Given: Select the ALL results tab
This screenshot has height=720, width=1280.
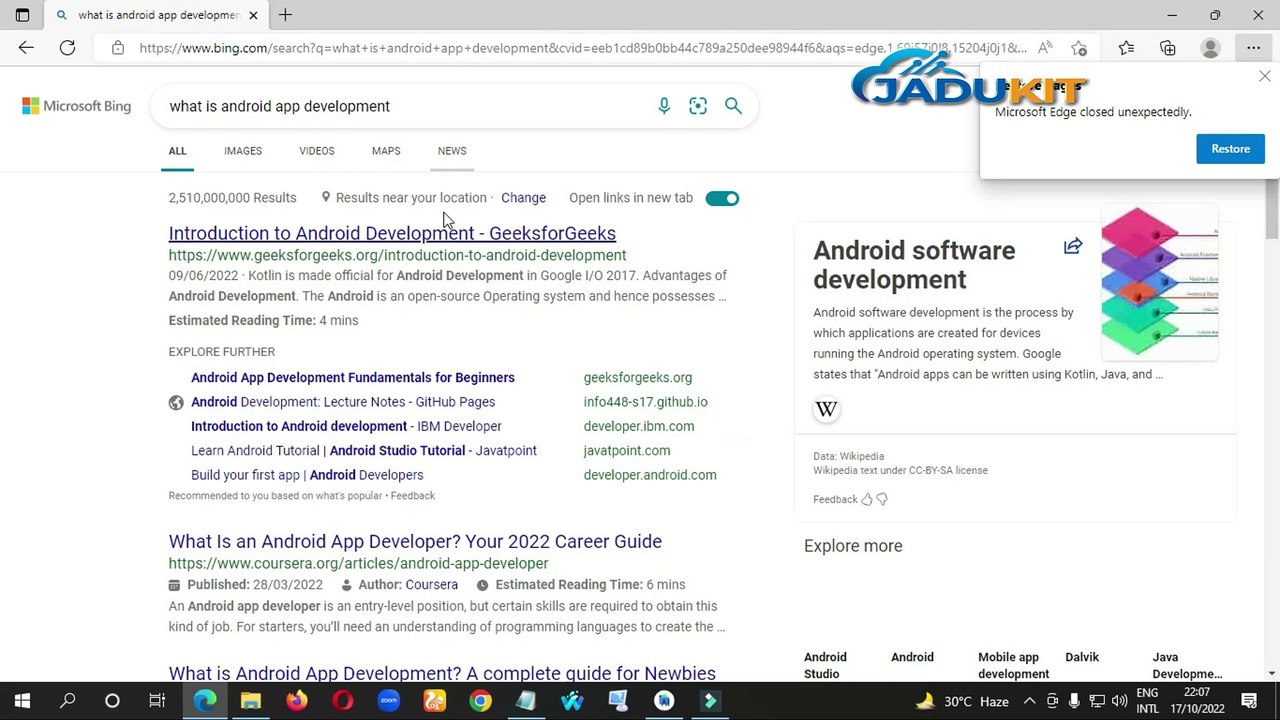Looking at the screenshot, I should tap(177, 151).
